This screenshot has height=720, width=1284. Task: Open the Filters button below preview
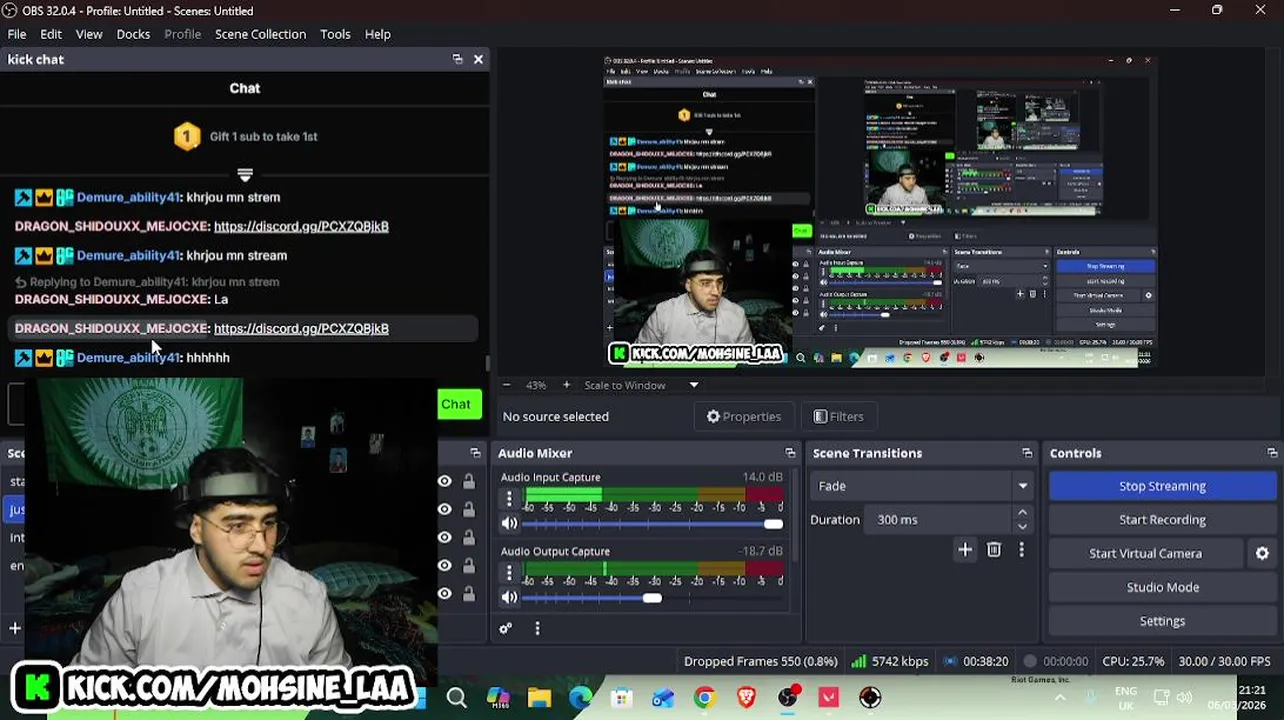coord(838,416)
